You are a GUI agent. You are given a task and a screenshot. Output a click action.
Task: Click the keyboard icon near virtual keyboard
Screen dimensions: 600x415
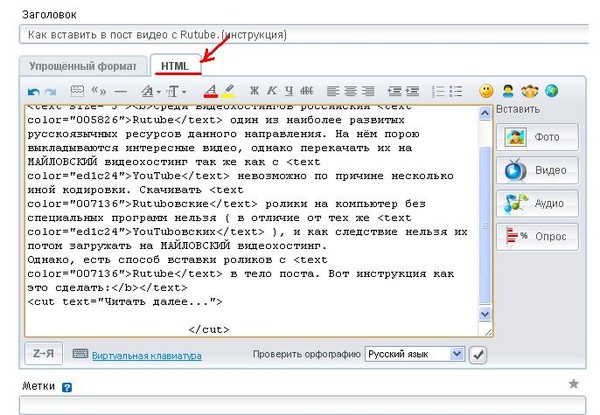click(x=80, y=353)
